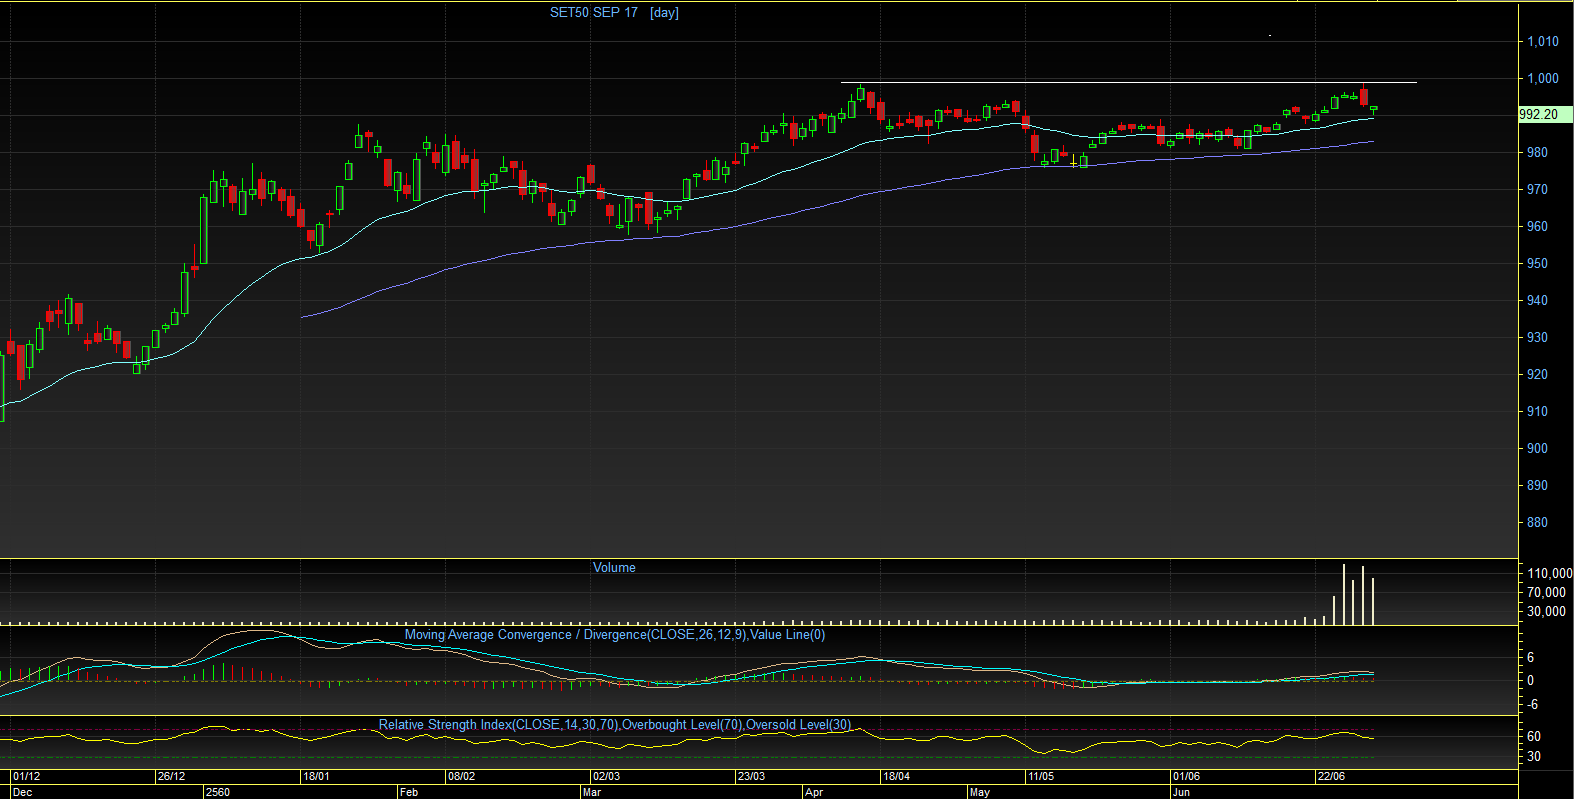This screenshot has height=799, width=1574.
Task: Click the tallest bar in the Volume panel
Action: tap(1343, 595)
